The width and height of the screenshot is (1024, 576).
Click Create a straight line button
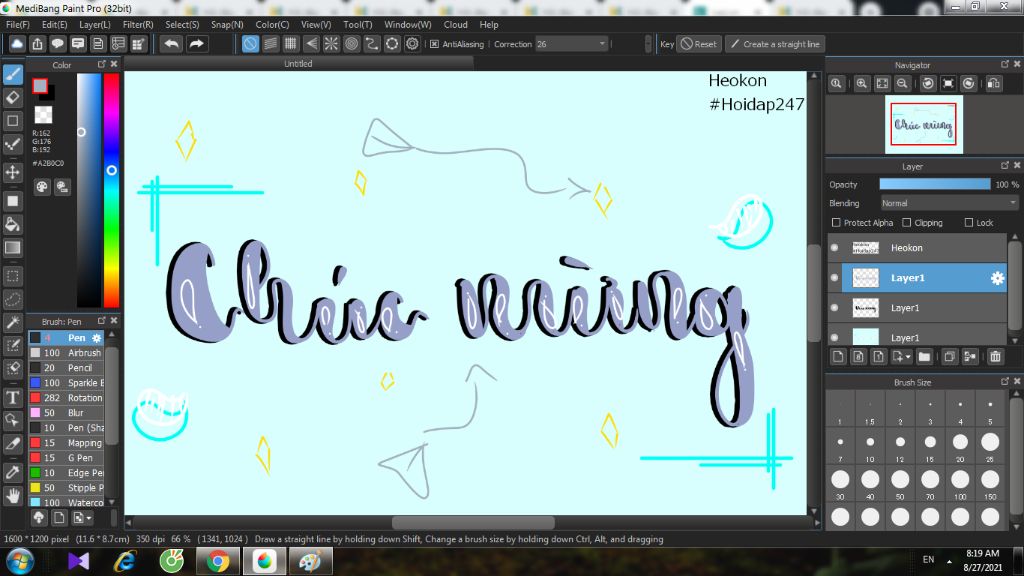click(x=775, y=44)
